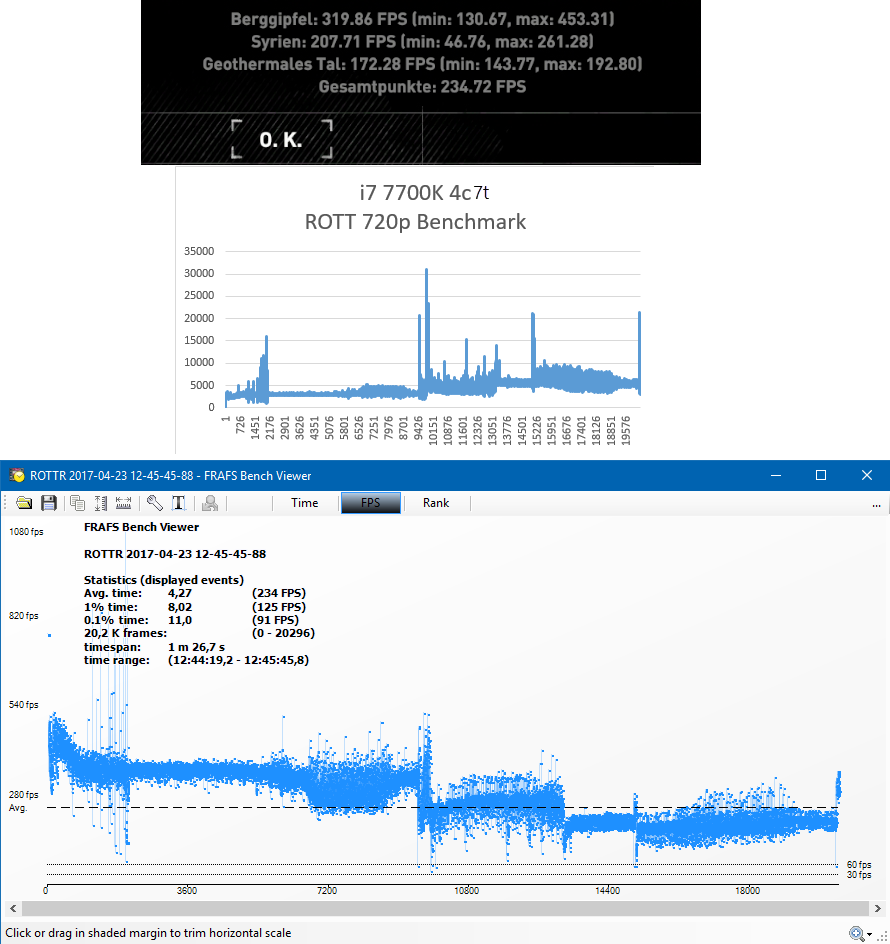Click the '3600' x-axis tick label
890x944 pixels.
tap(187, 890)
